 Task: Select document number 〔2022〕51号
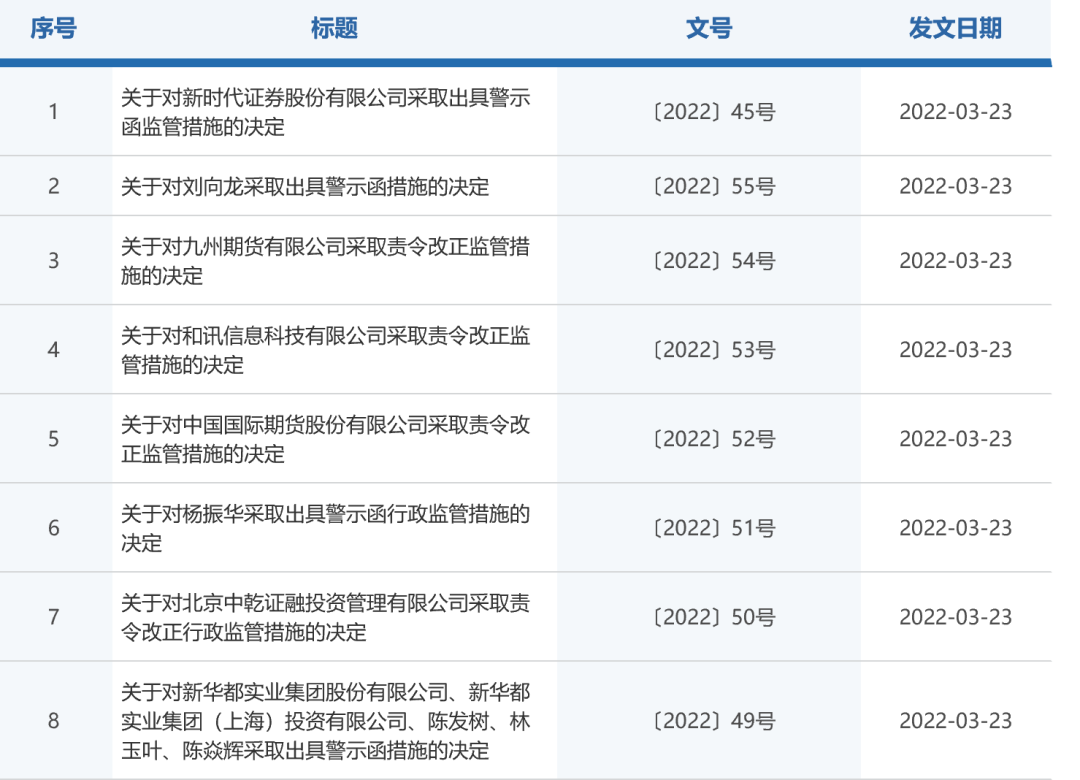(714, 528)
